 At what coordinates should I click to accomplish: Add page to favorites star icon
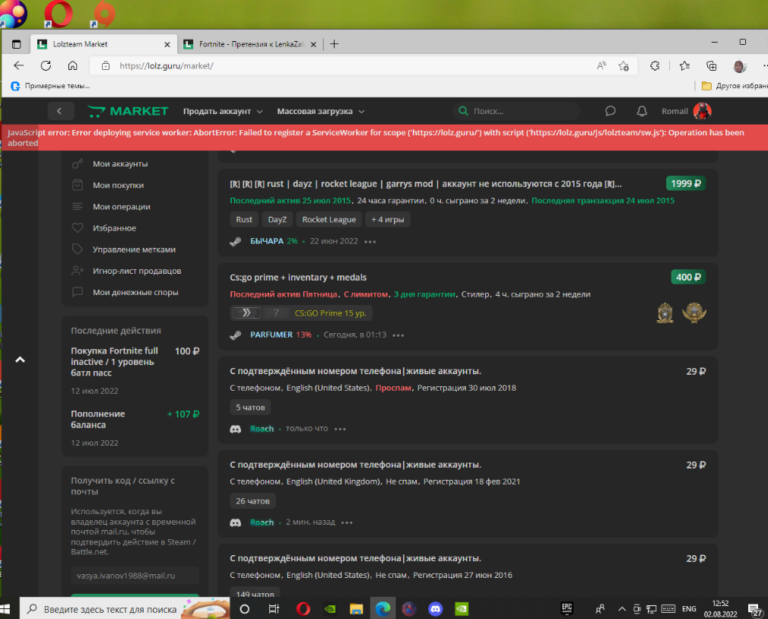point(623,66)
